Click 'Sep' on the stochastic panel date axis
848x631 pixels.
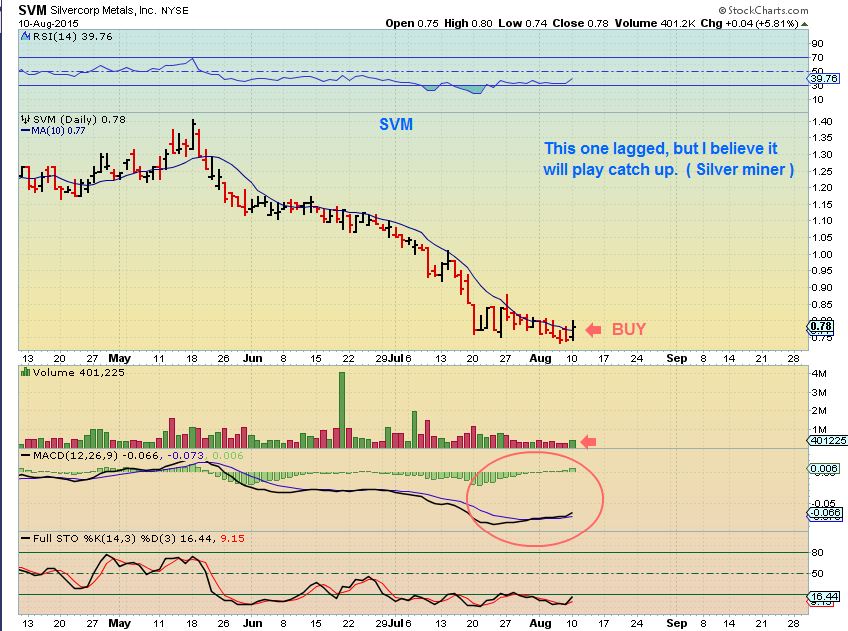pyautogui.click(x=677, y=623)
